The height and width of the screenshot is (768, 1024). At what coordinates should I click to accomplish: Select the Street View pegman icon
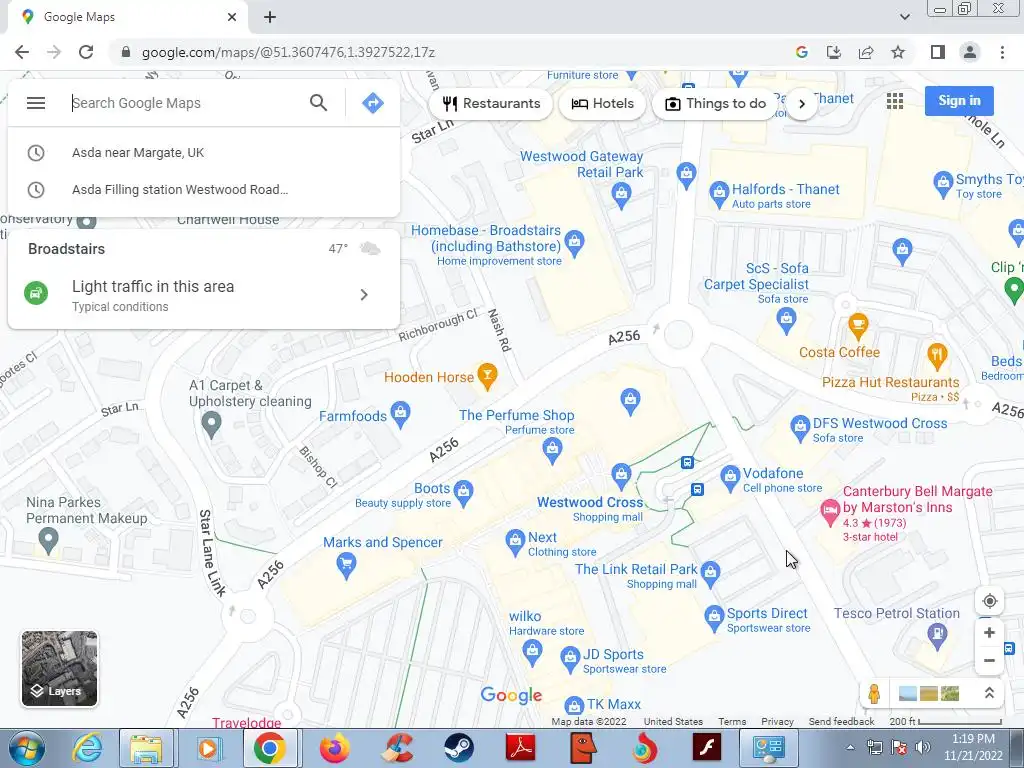[x=874, y=694]
